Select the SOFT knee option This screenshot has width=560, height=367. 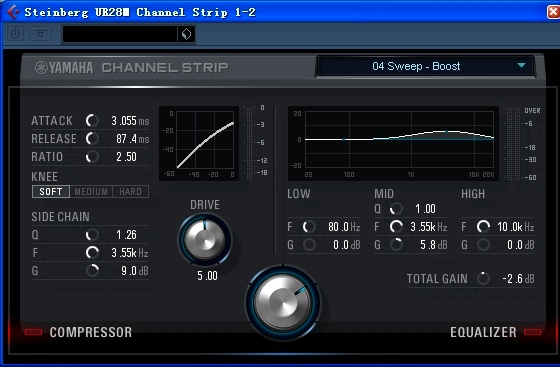tap(51, 192)
